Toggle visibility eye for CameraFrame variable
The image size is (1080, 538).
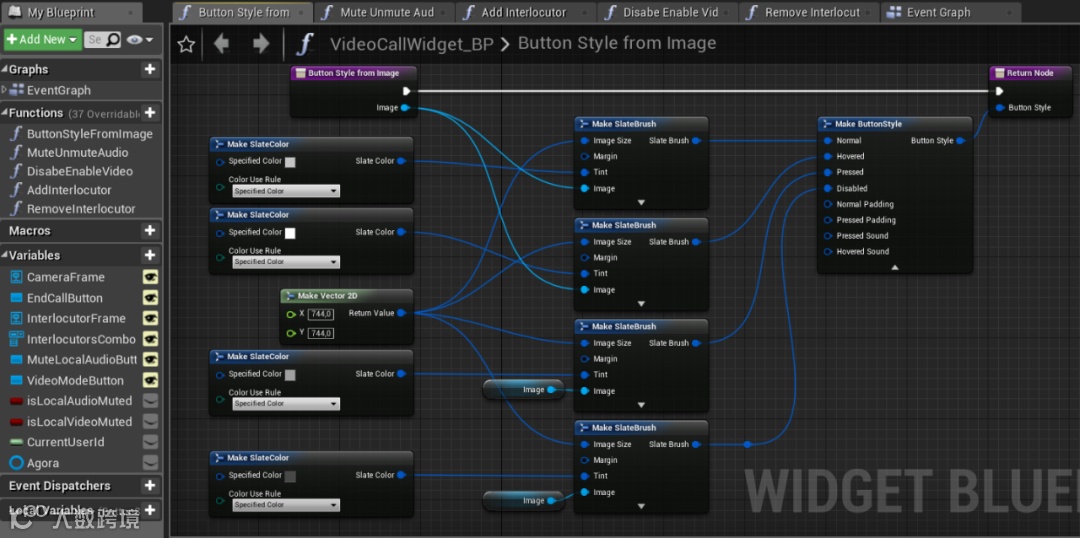(x=150, y=277)
